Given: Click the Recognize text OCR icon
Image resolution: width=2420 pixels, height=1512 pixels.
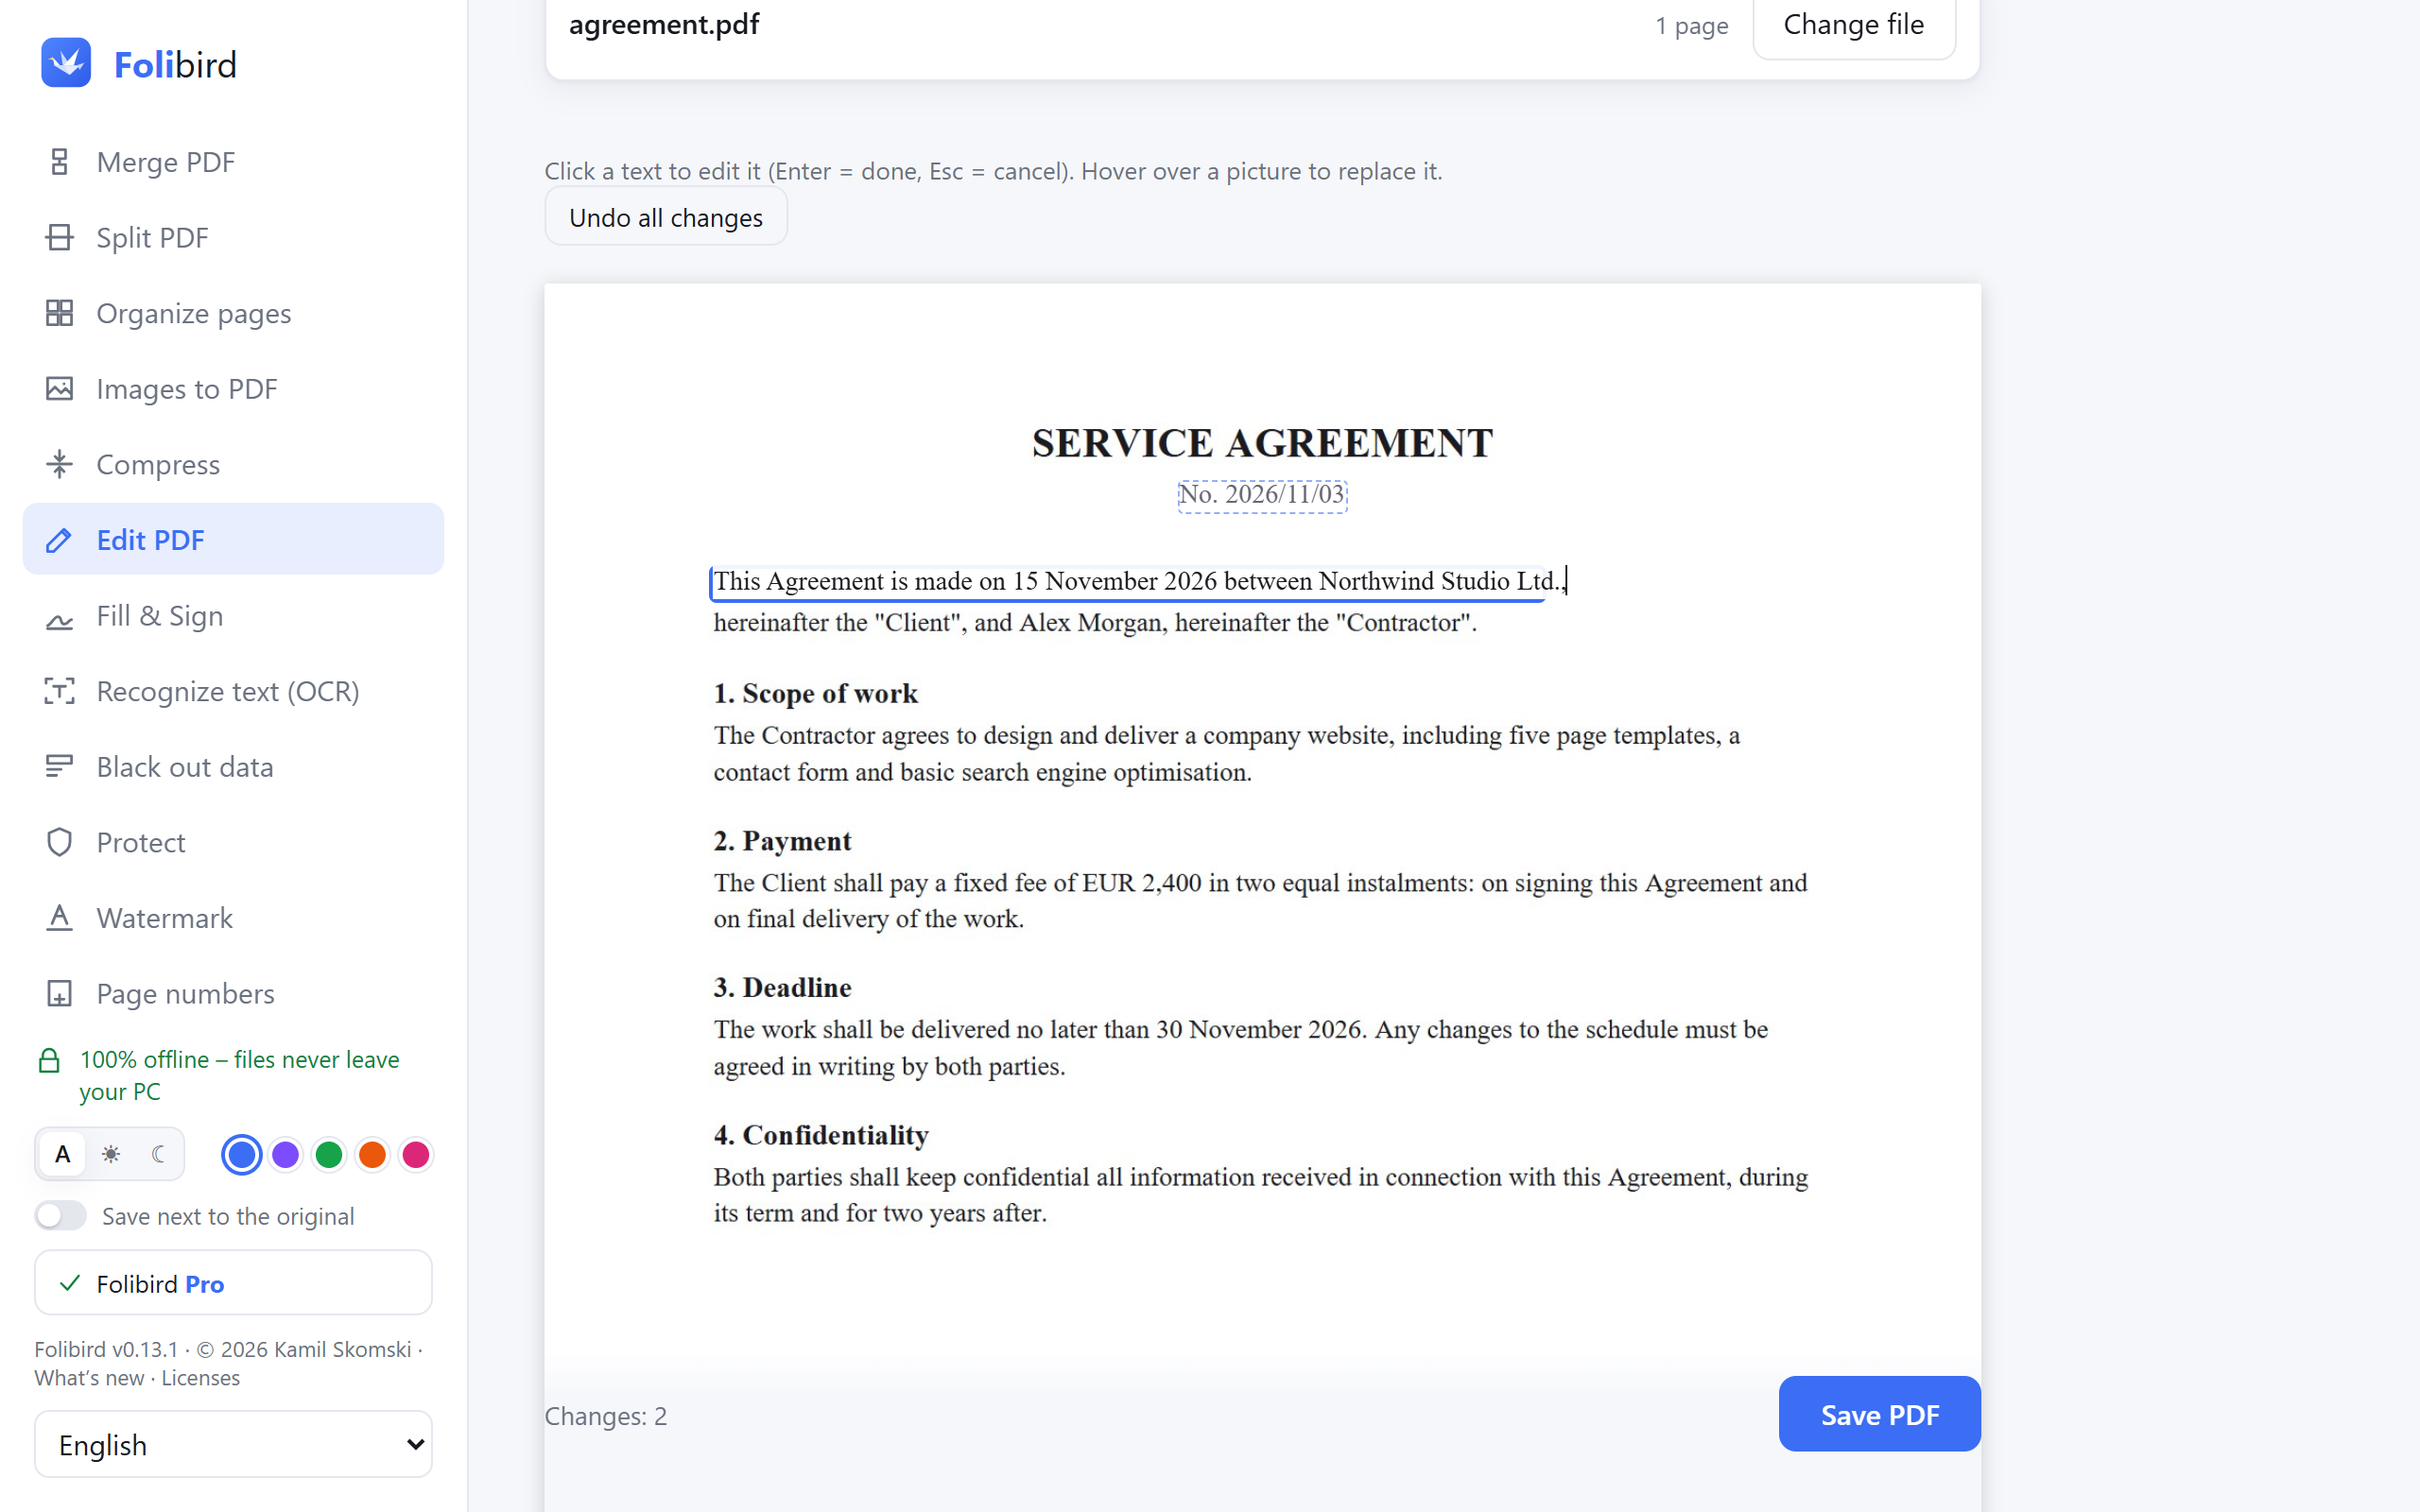Looking at the screenshot, I should coord(60,691).
